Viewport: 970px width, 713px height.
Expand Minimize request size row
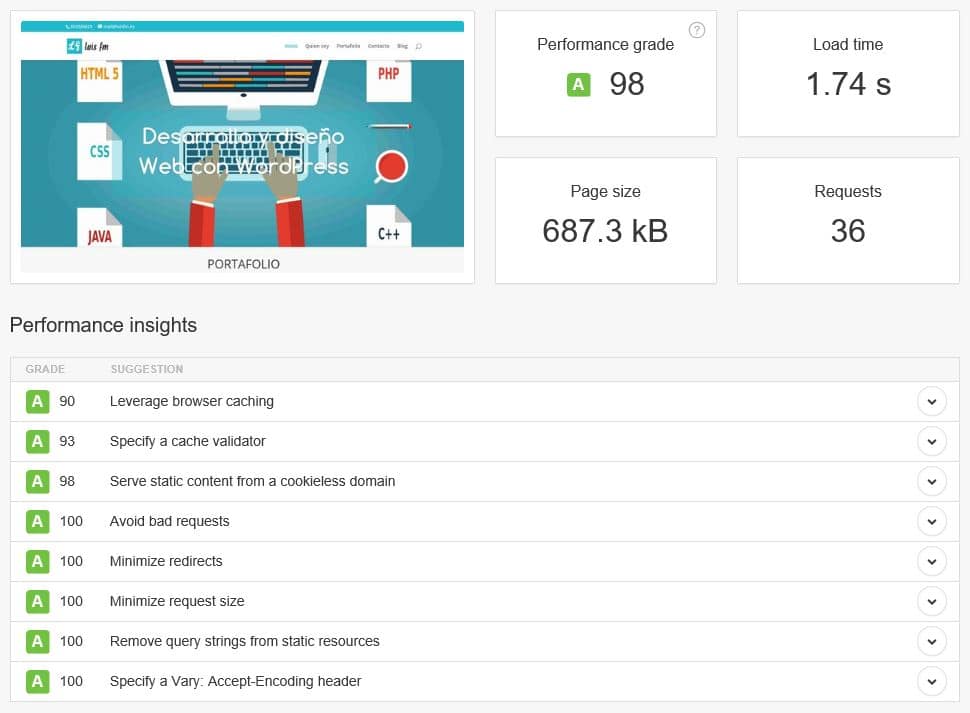(x=932, y=602)
